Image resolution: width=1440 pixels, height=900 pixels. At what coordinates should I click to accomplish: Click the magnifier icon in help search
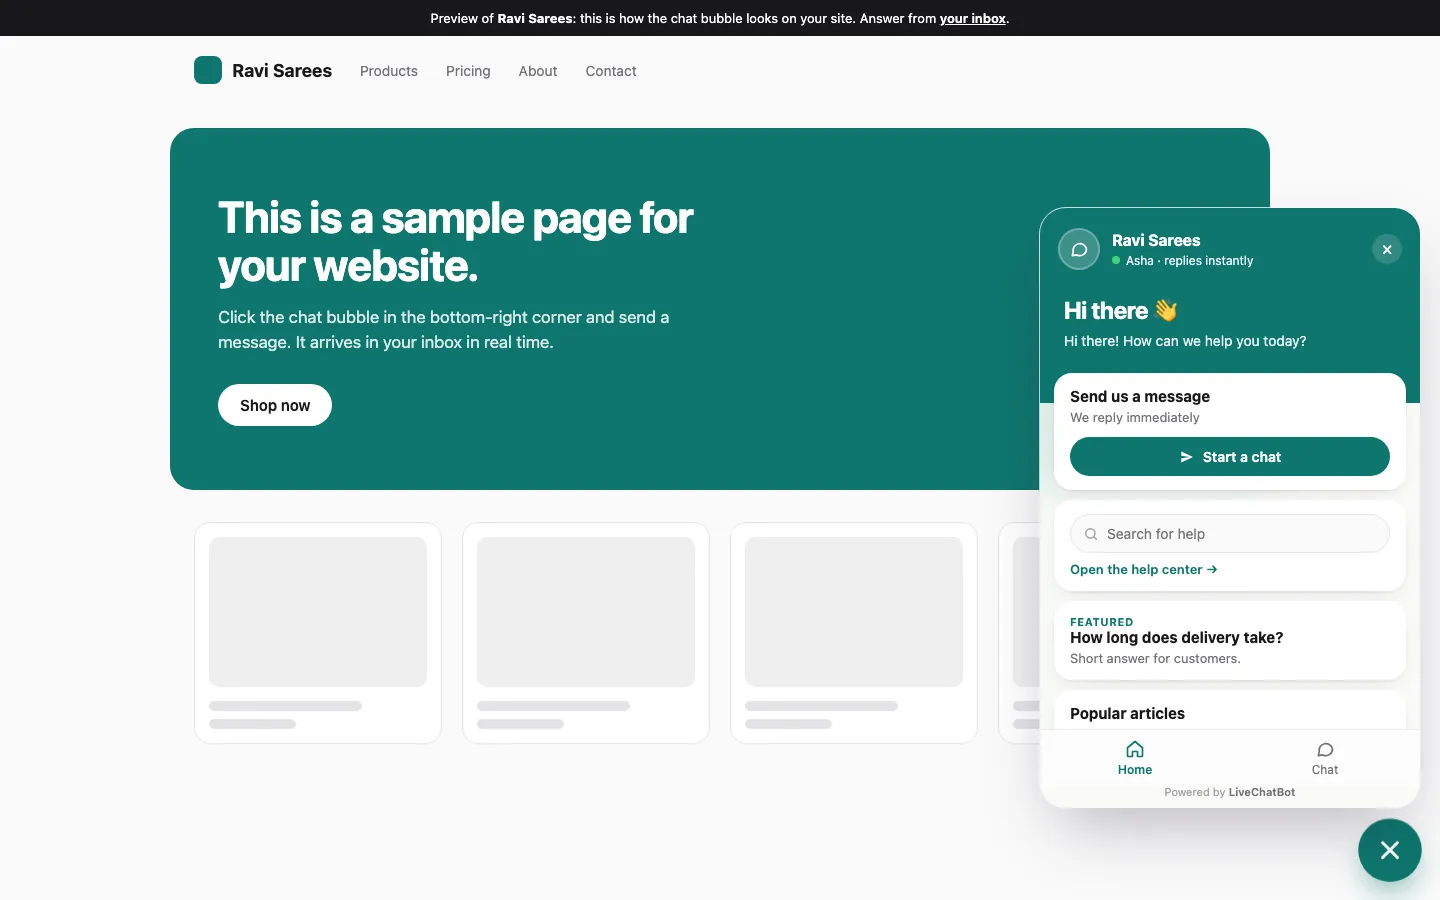coord(1091,534)
